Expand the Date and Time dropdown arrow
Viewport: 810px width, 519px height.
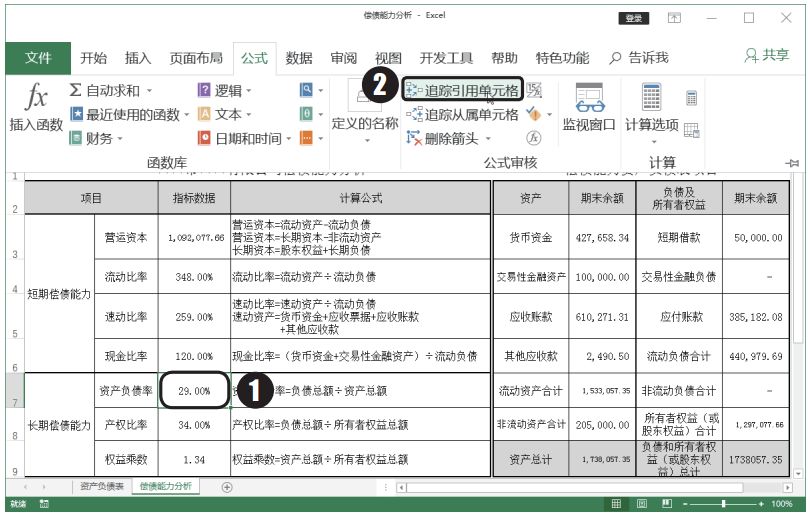point(288,138)
